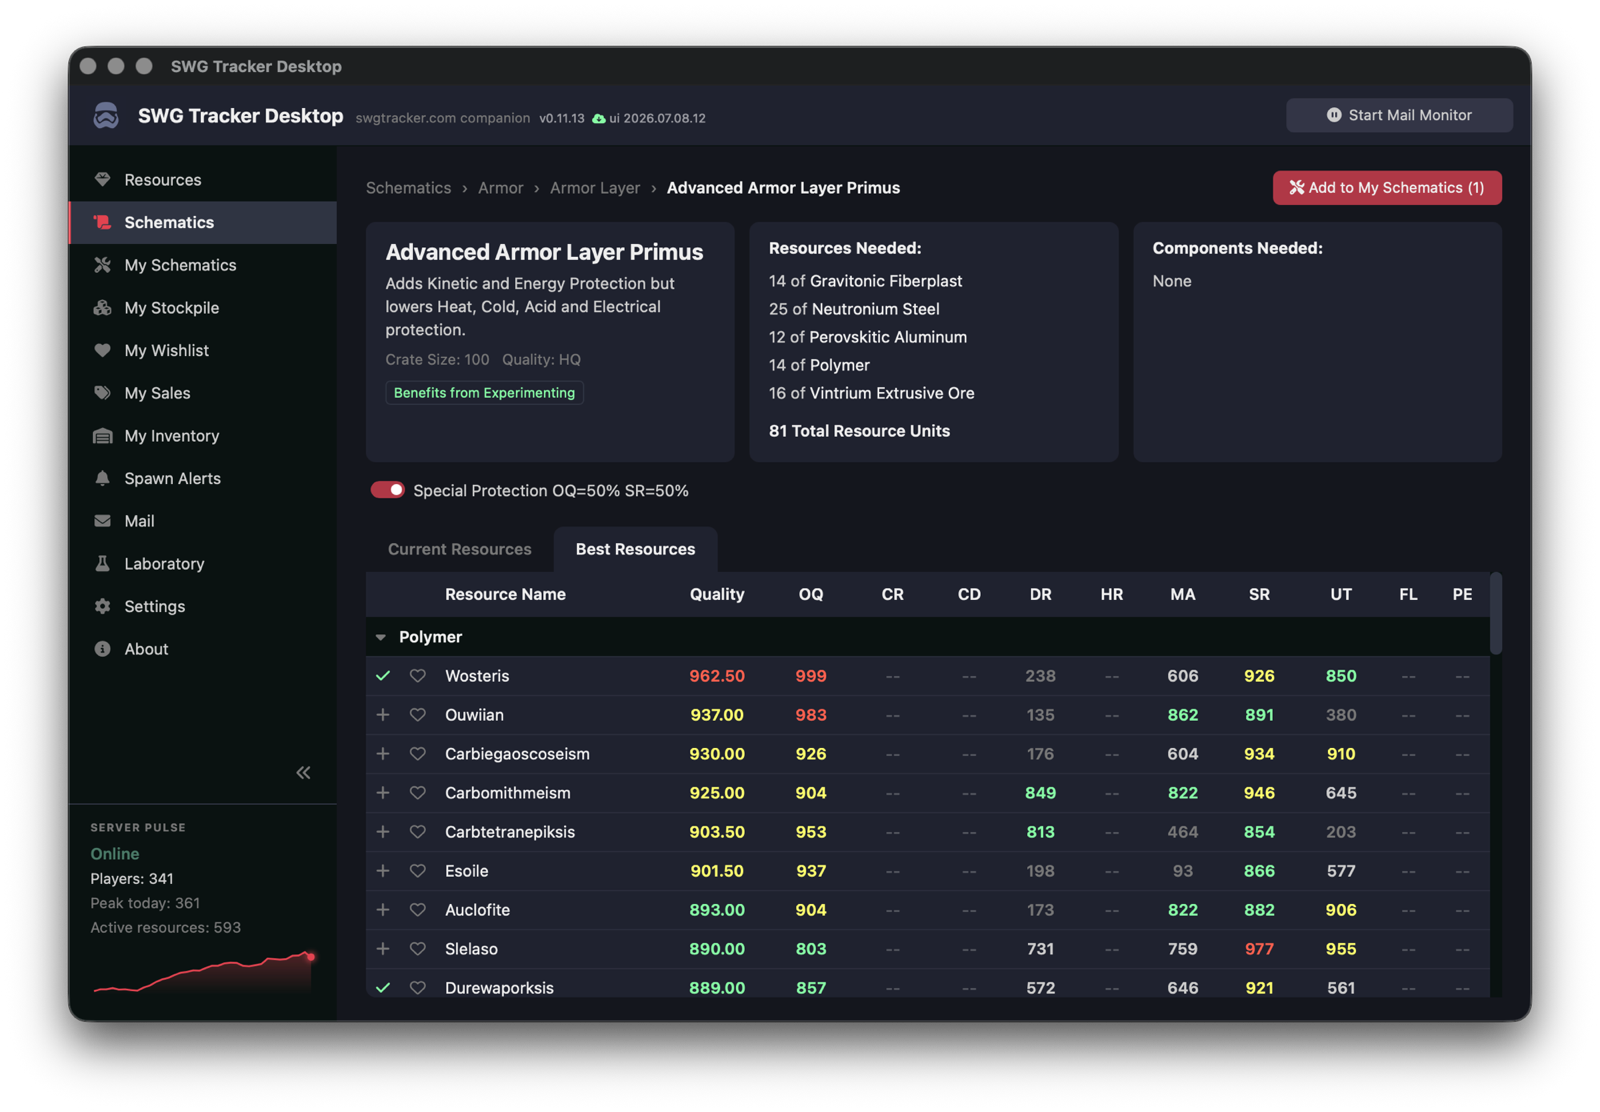Favorite Carbomithmeism with its heart icon
1600x1112 pixels.
[418, 793]
